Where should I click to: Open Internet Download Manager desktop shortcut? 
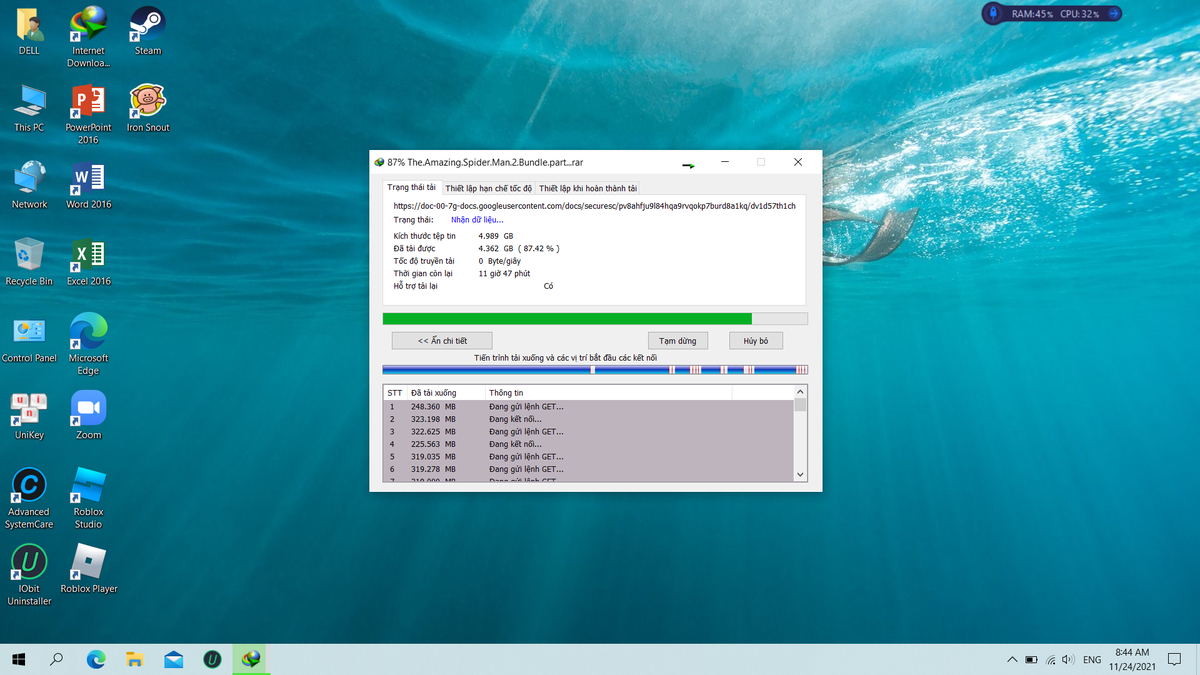88,37
